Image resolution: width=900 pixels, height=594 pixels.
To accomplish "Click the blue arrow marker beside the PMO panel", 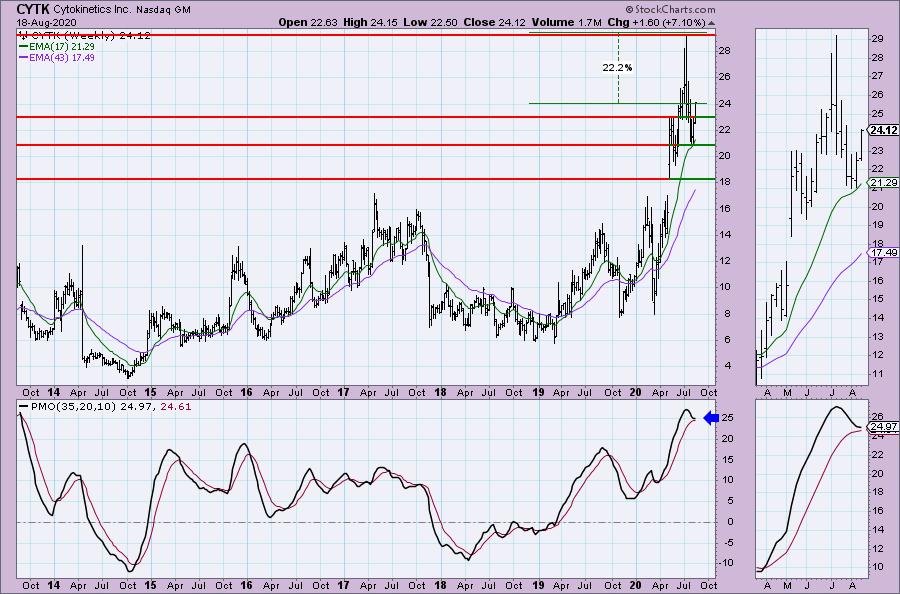I will click(x=711, y=418).
